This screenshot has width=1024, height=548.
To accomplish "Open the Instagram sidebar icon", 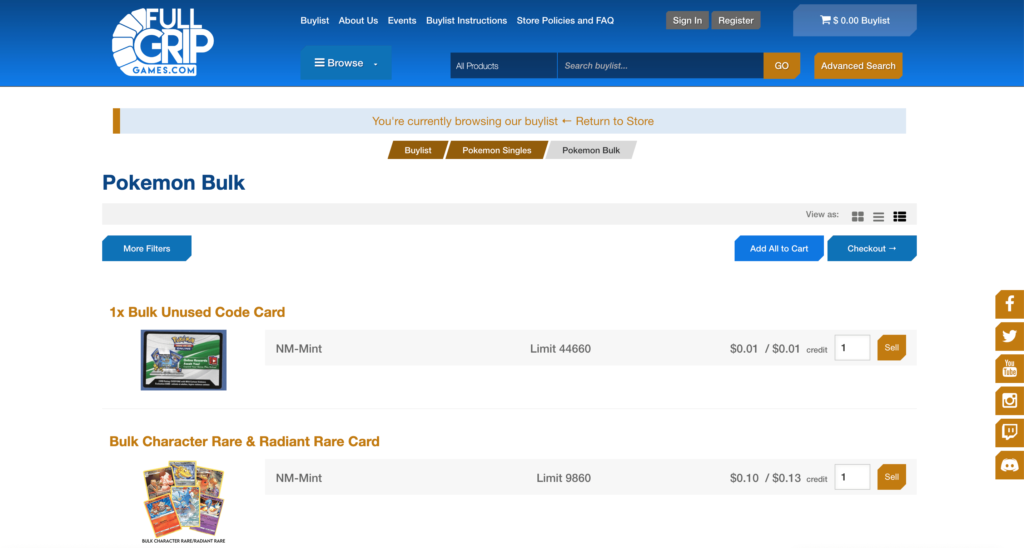I will coord(1010,400).
